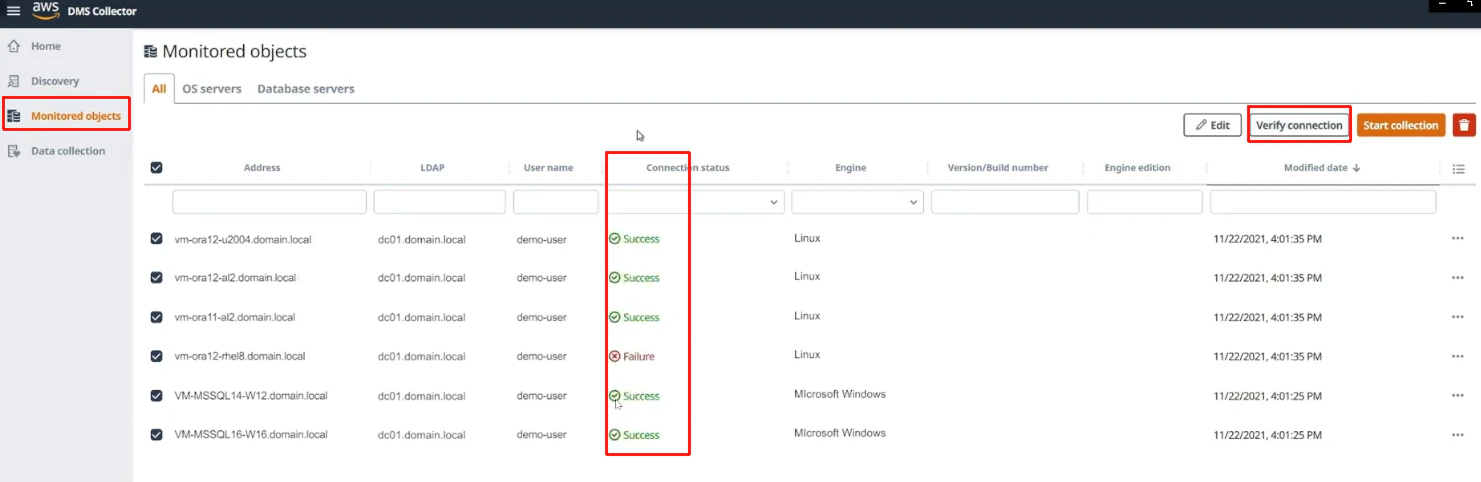
Task: Focus the Address filter field
Action: 270,202
